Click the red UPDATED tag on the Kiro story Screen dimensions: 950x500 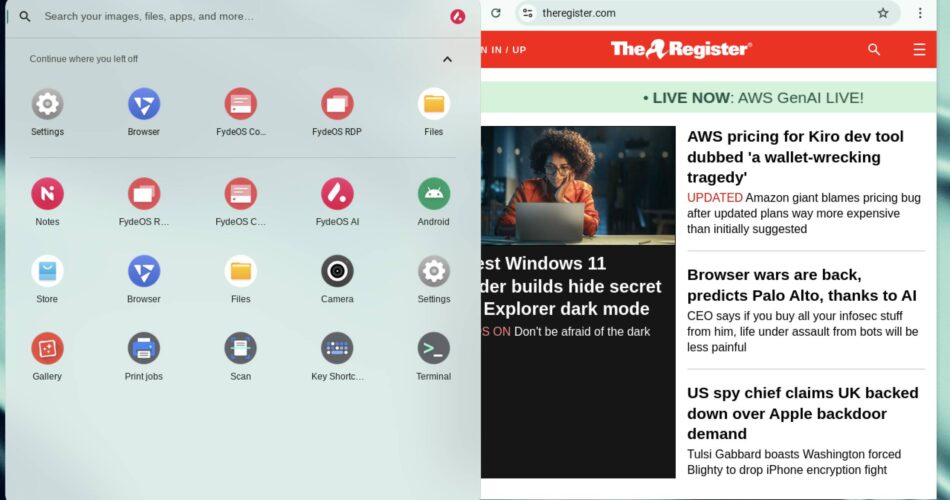714,198
